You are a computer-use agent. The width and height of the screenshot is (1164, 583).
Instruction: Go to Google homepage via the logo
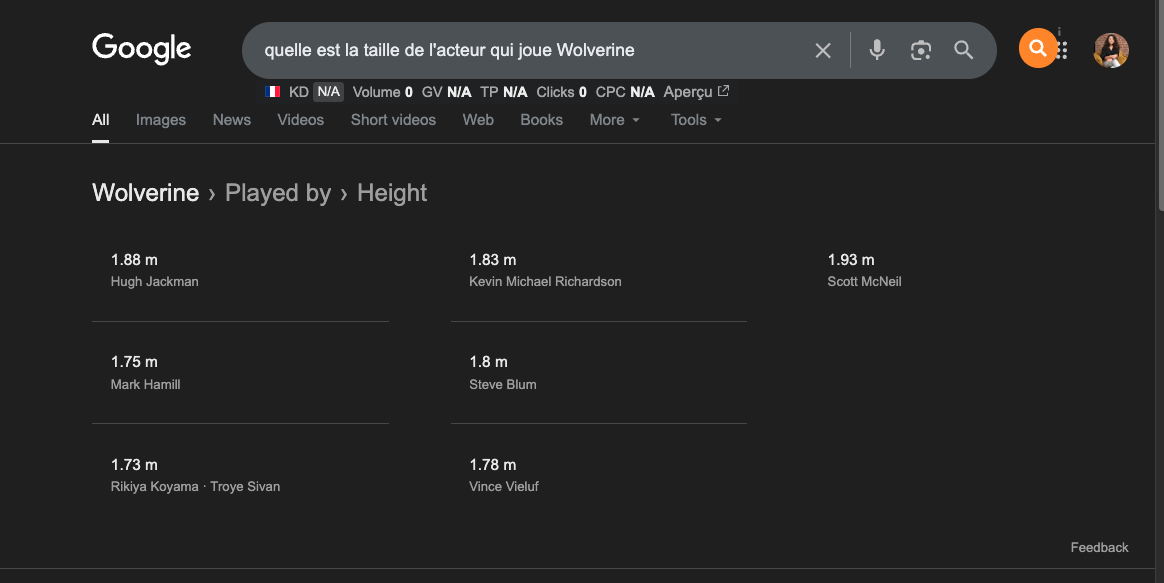pos(141,48)
